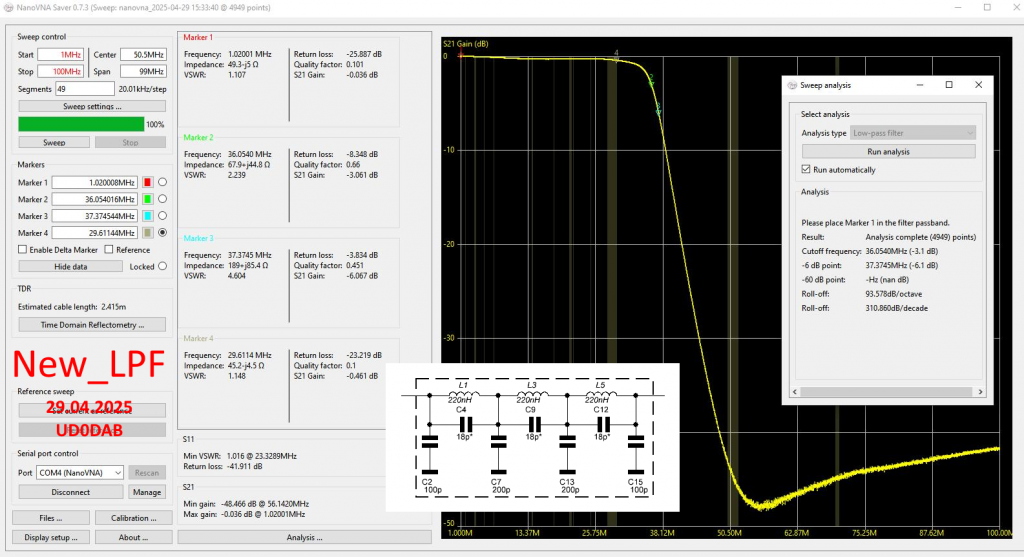Click the Center frequency field

(143, 55)
